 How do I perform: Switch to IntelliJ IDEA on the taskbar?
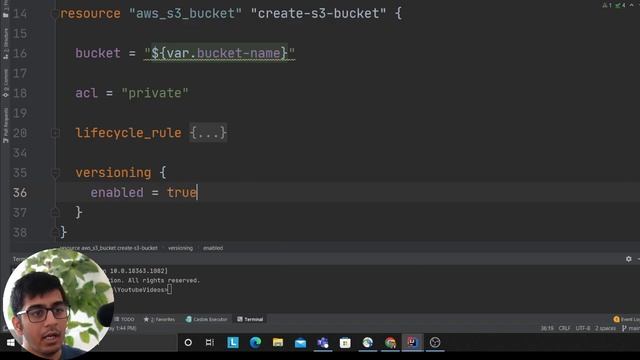[412, 342]
